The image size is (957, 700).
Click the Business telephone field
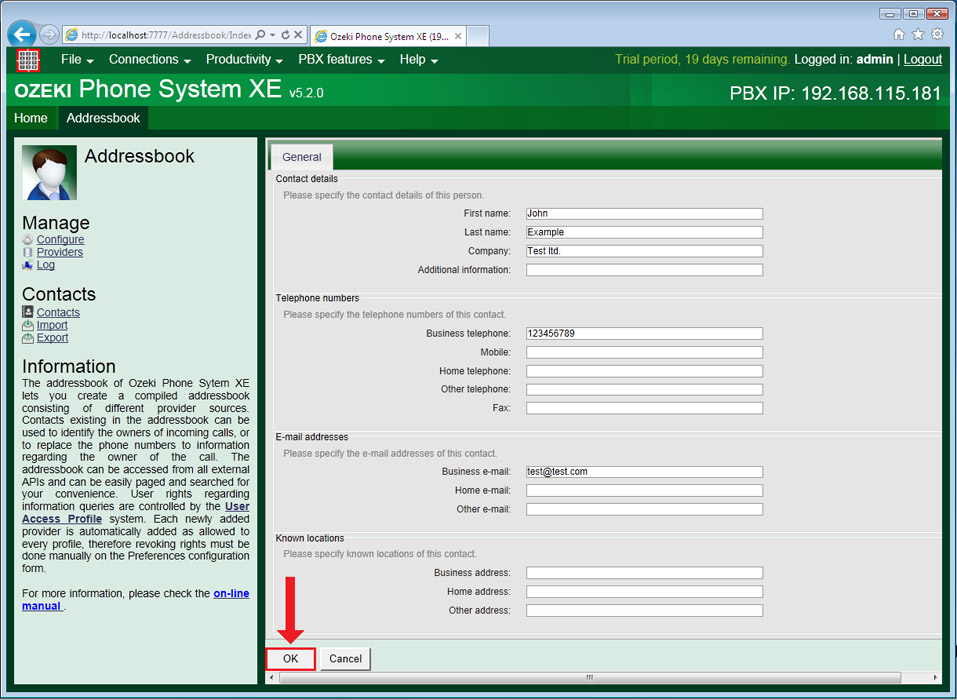[645, 333]
